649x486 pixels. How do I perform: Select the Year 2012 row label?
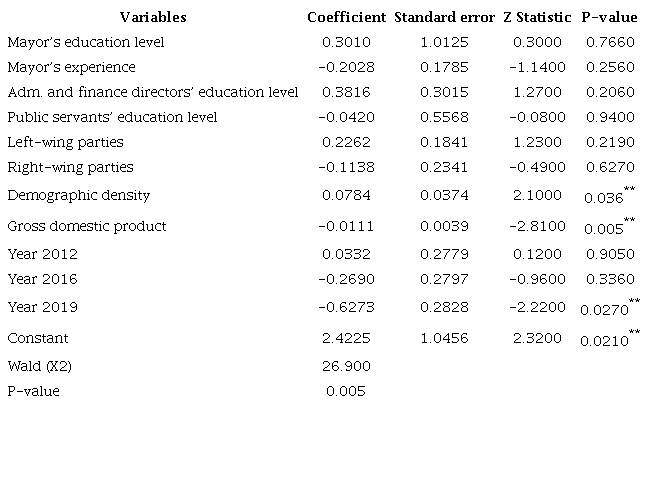[x=42, y=254]
